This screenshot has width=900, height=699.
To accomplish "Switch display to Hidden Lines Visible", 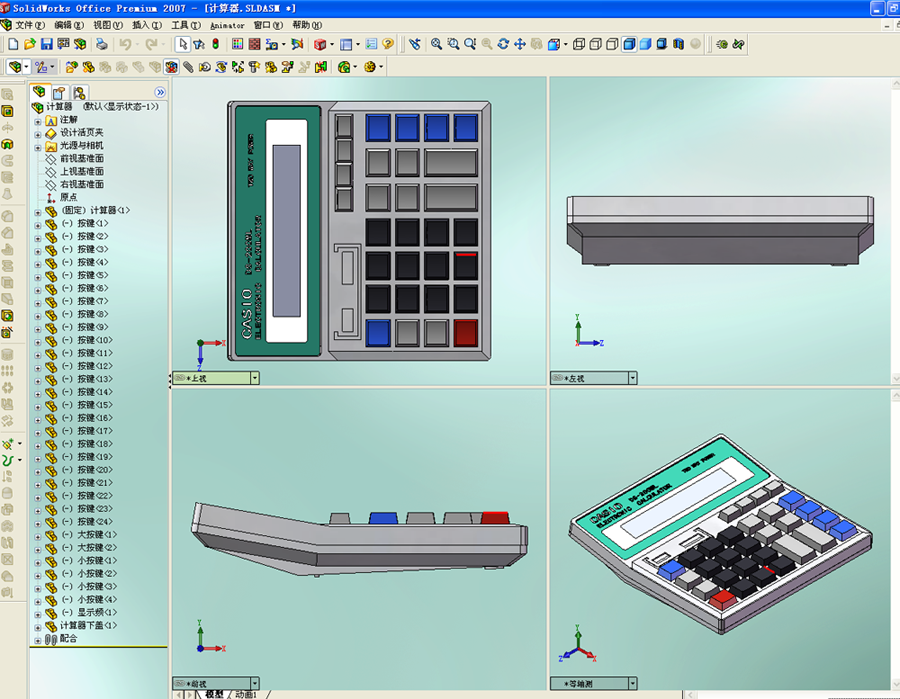I will click(596, 44).
